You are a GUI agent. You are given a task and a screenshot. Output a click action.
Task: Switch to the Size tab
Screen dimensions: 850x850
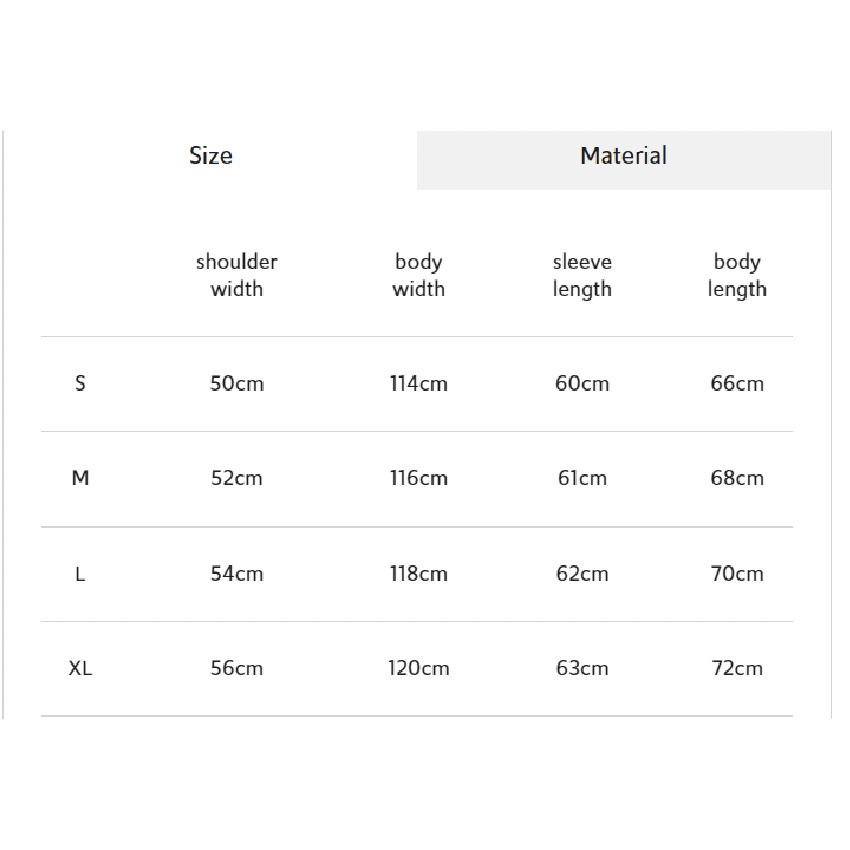coord(211,156)
